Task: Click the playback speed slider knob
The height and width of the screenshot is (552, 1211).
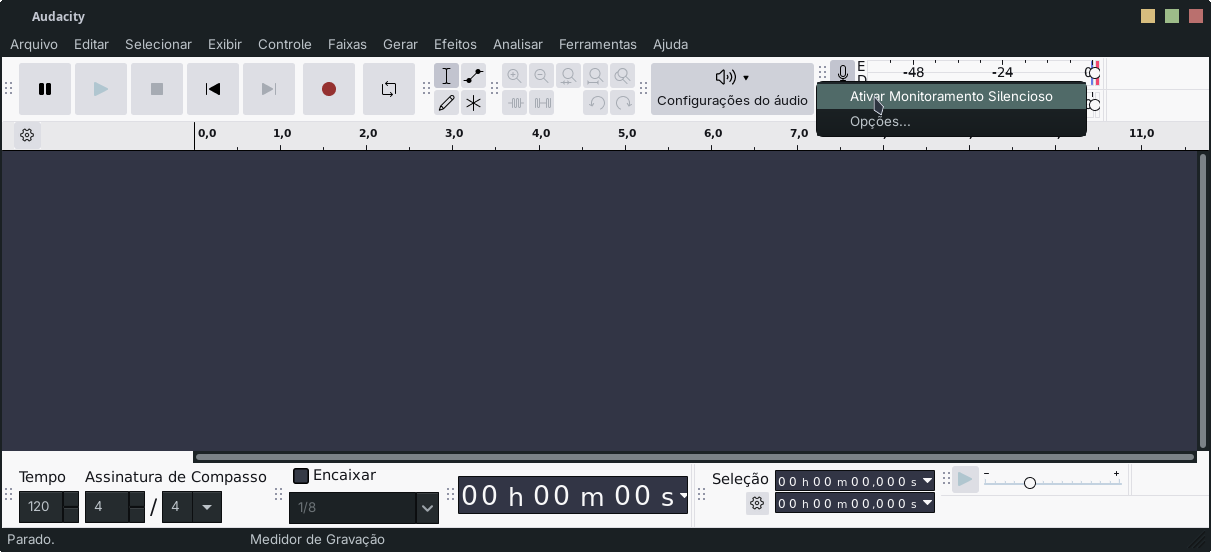Action: click(1029, 483)
